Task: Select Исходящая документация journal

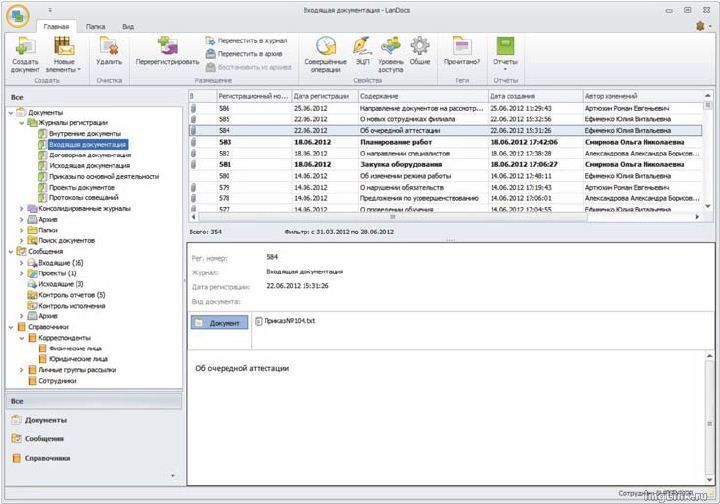Action: pyautogui.click(x=89, y=166)
